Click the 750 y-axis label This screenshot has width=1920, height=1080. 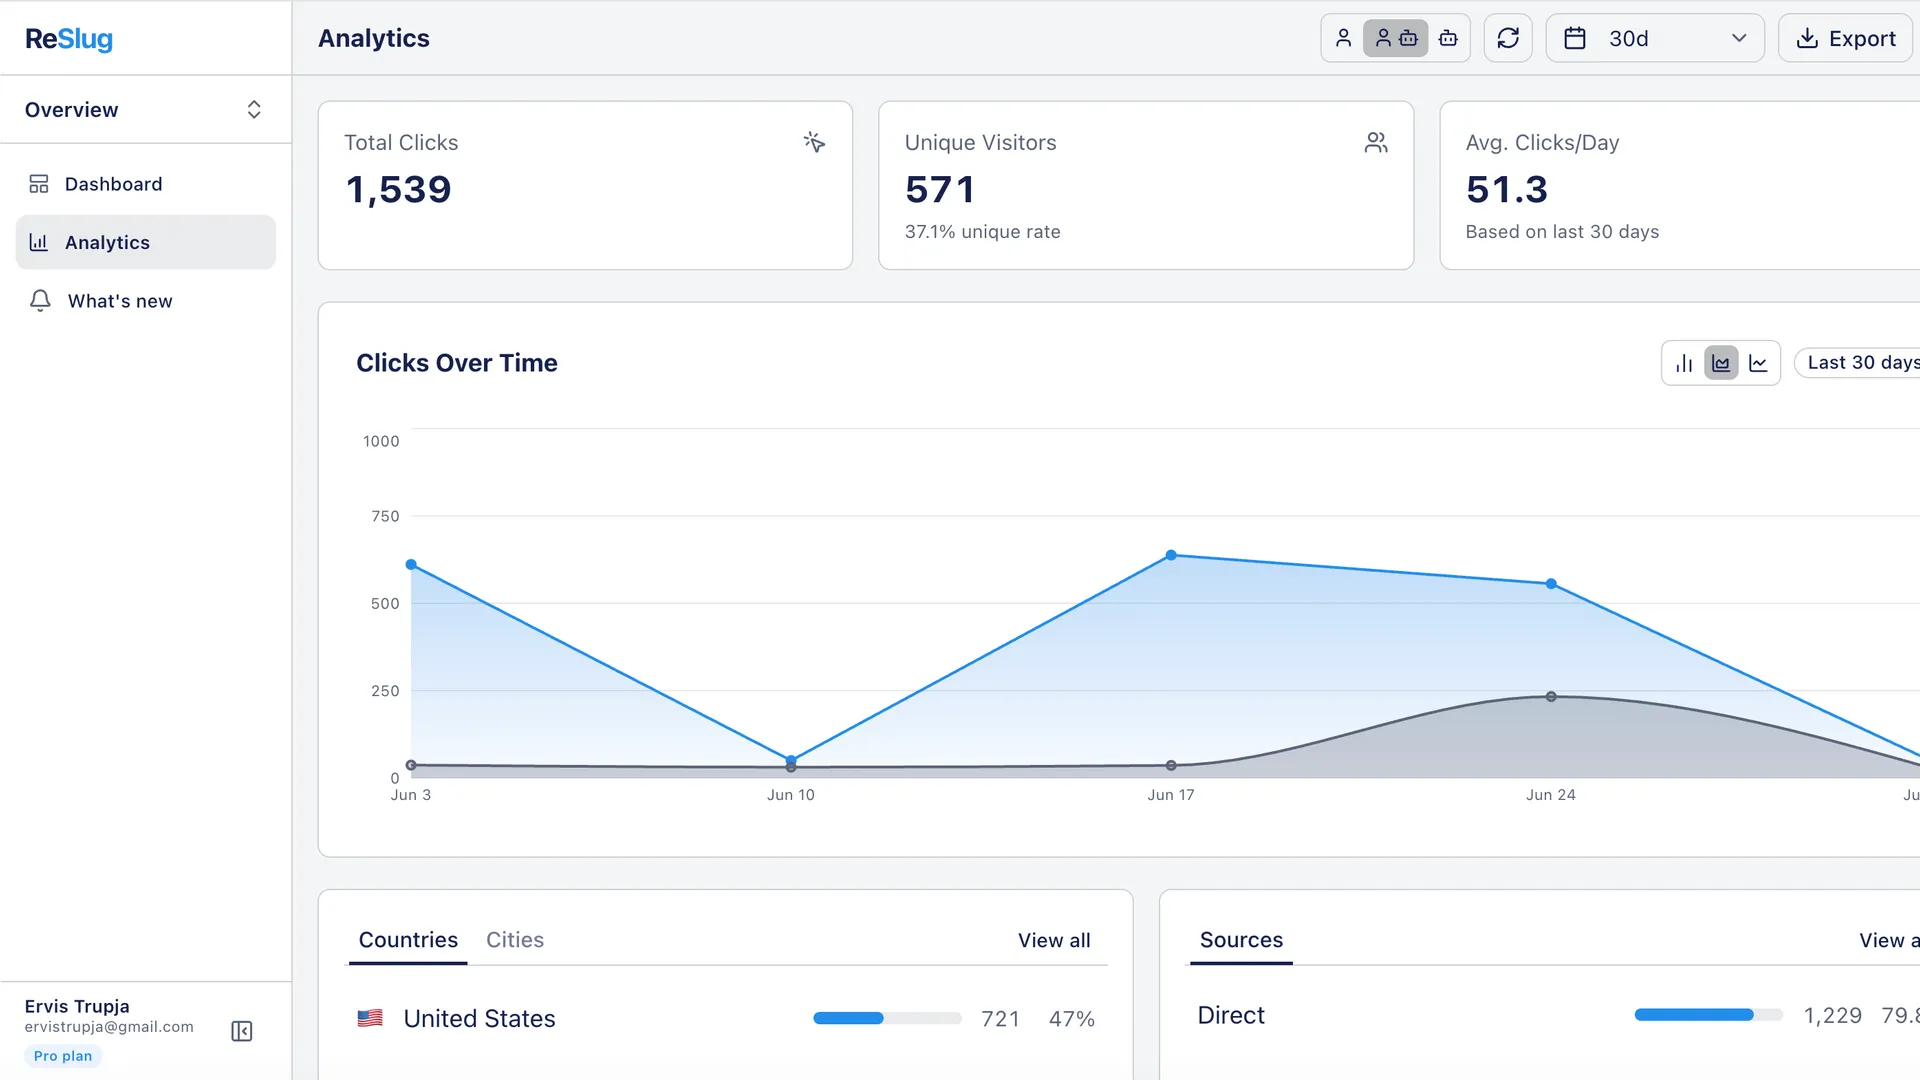385,516
